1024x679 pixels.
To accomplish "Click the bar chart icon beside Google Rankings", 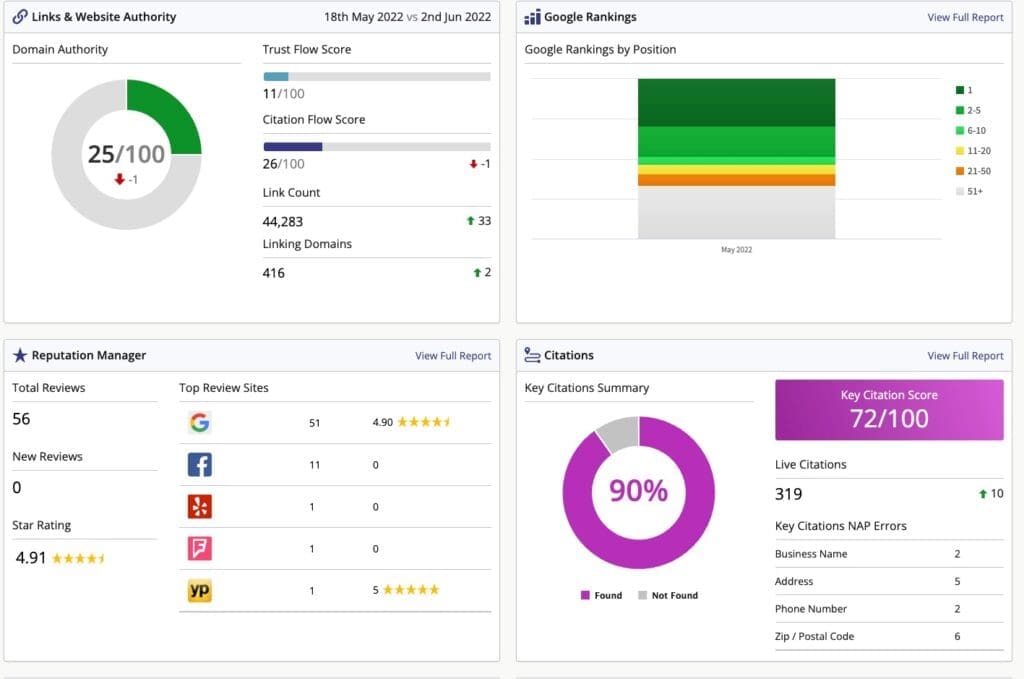I will click(532, 17).
